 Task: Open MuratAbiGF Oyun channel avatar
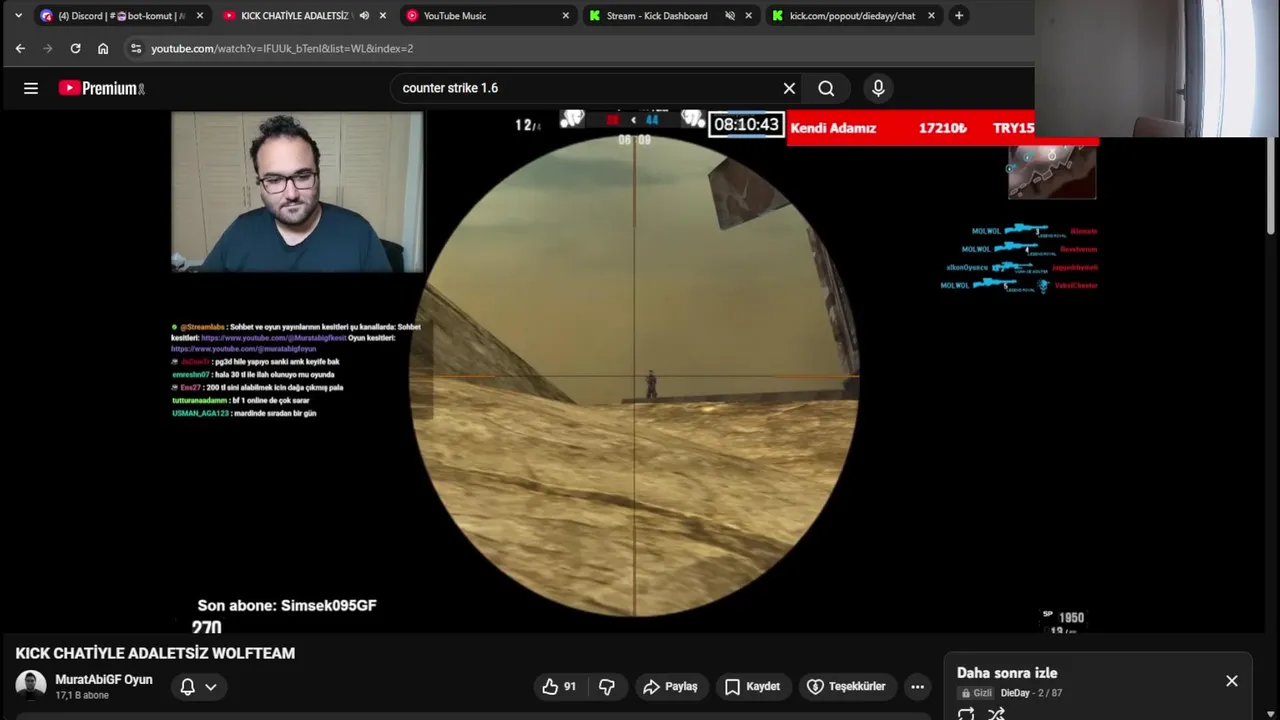30,686
